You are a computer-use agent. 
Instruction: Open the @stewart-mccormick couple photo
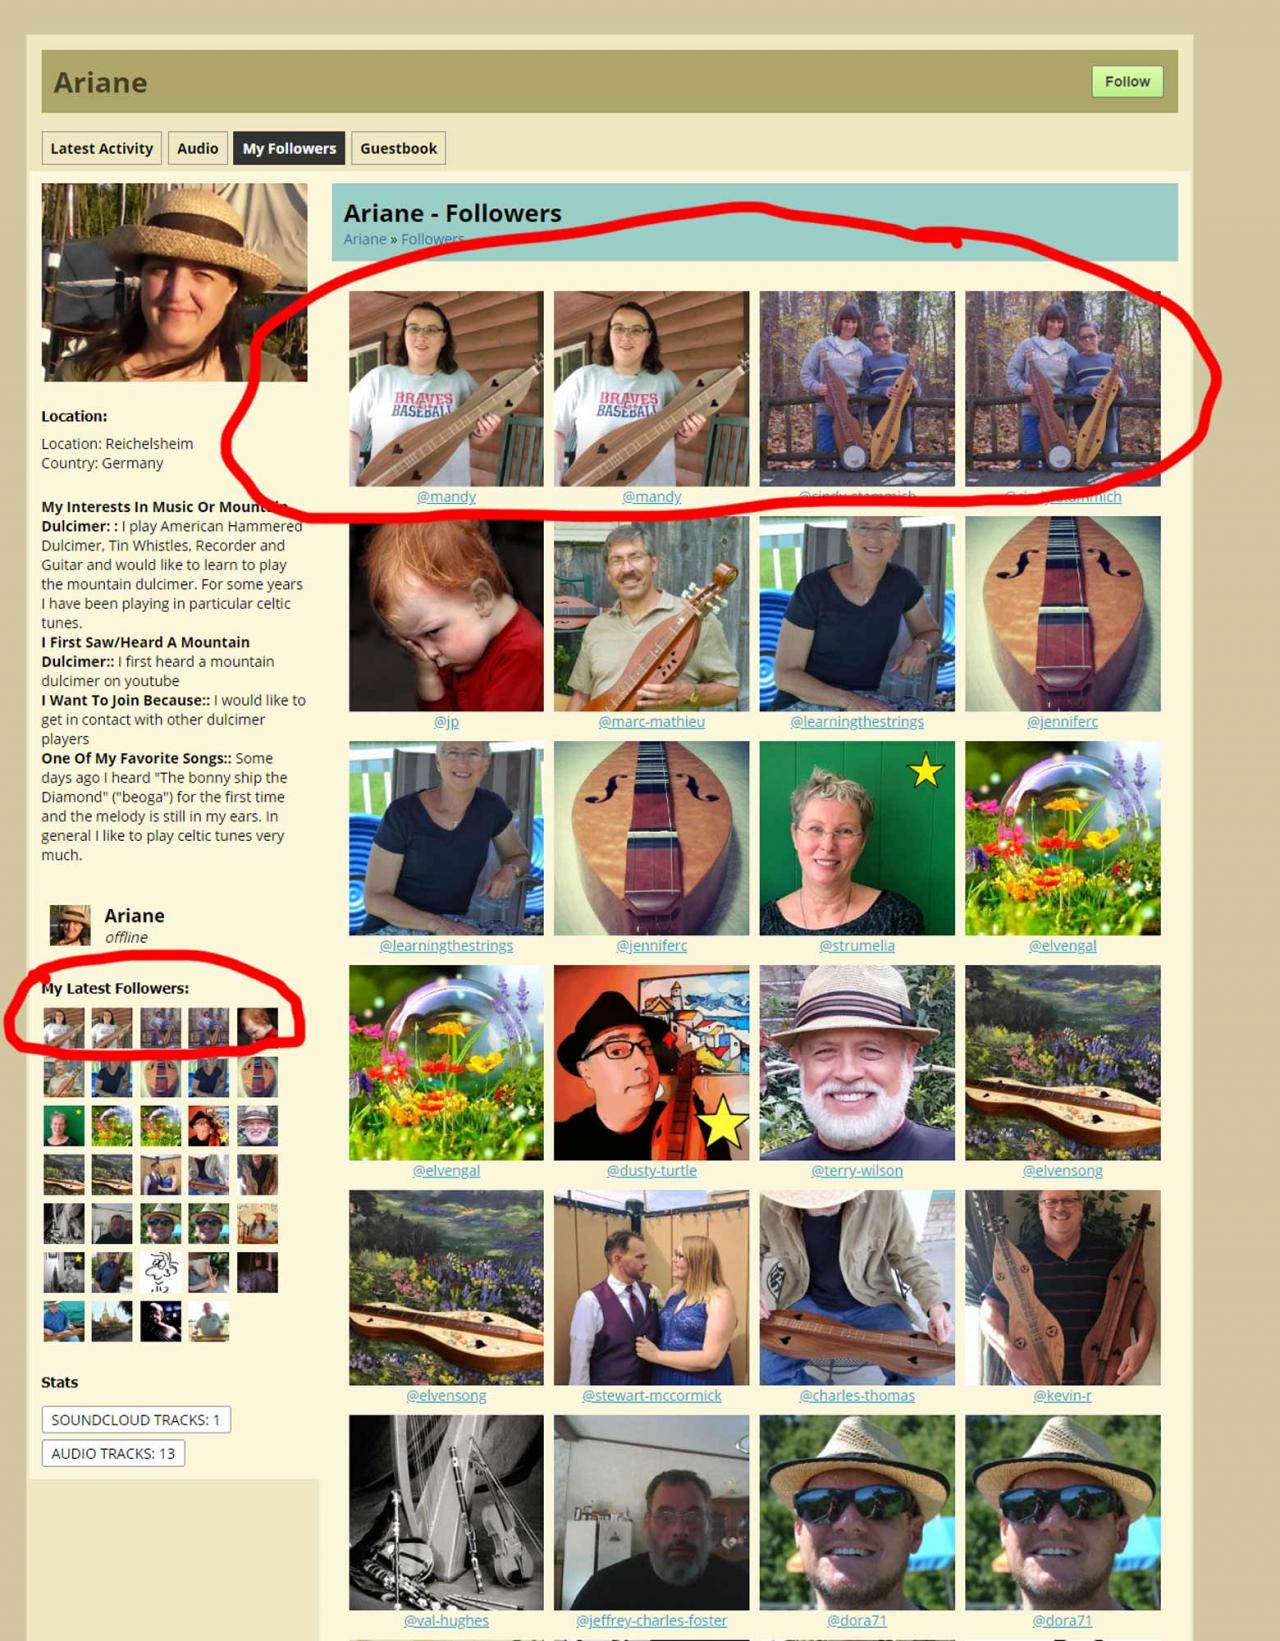tap(651, 1287)
